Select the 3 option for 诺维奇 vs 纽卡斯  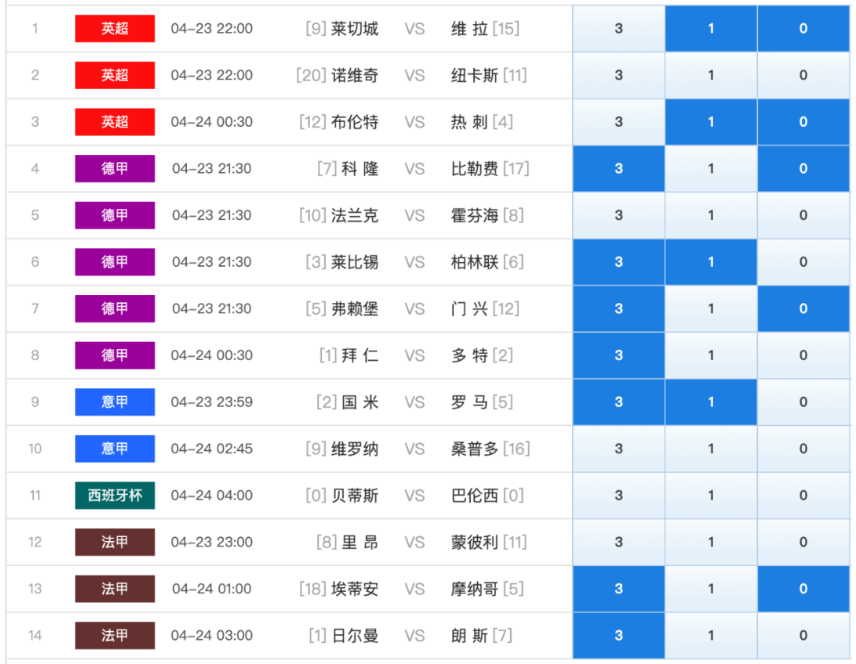[619, 75]
